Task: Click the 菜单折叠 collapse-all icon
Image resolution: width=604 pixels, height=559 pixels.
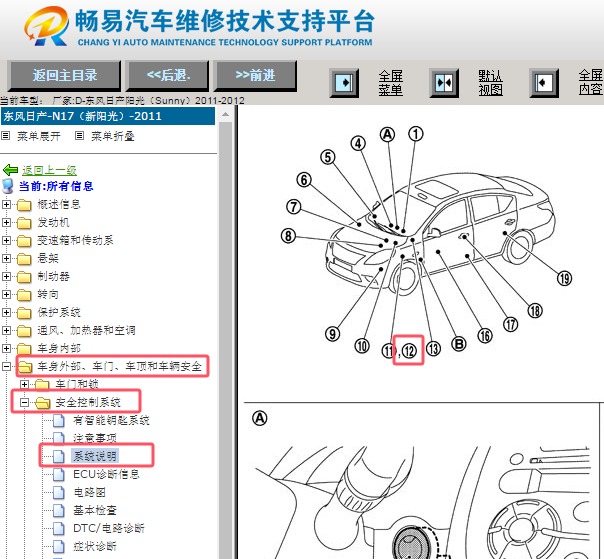Action: [x=79, y=136]
